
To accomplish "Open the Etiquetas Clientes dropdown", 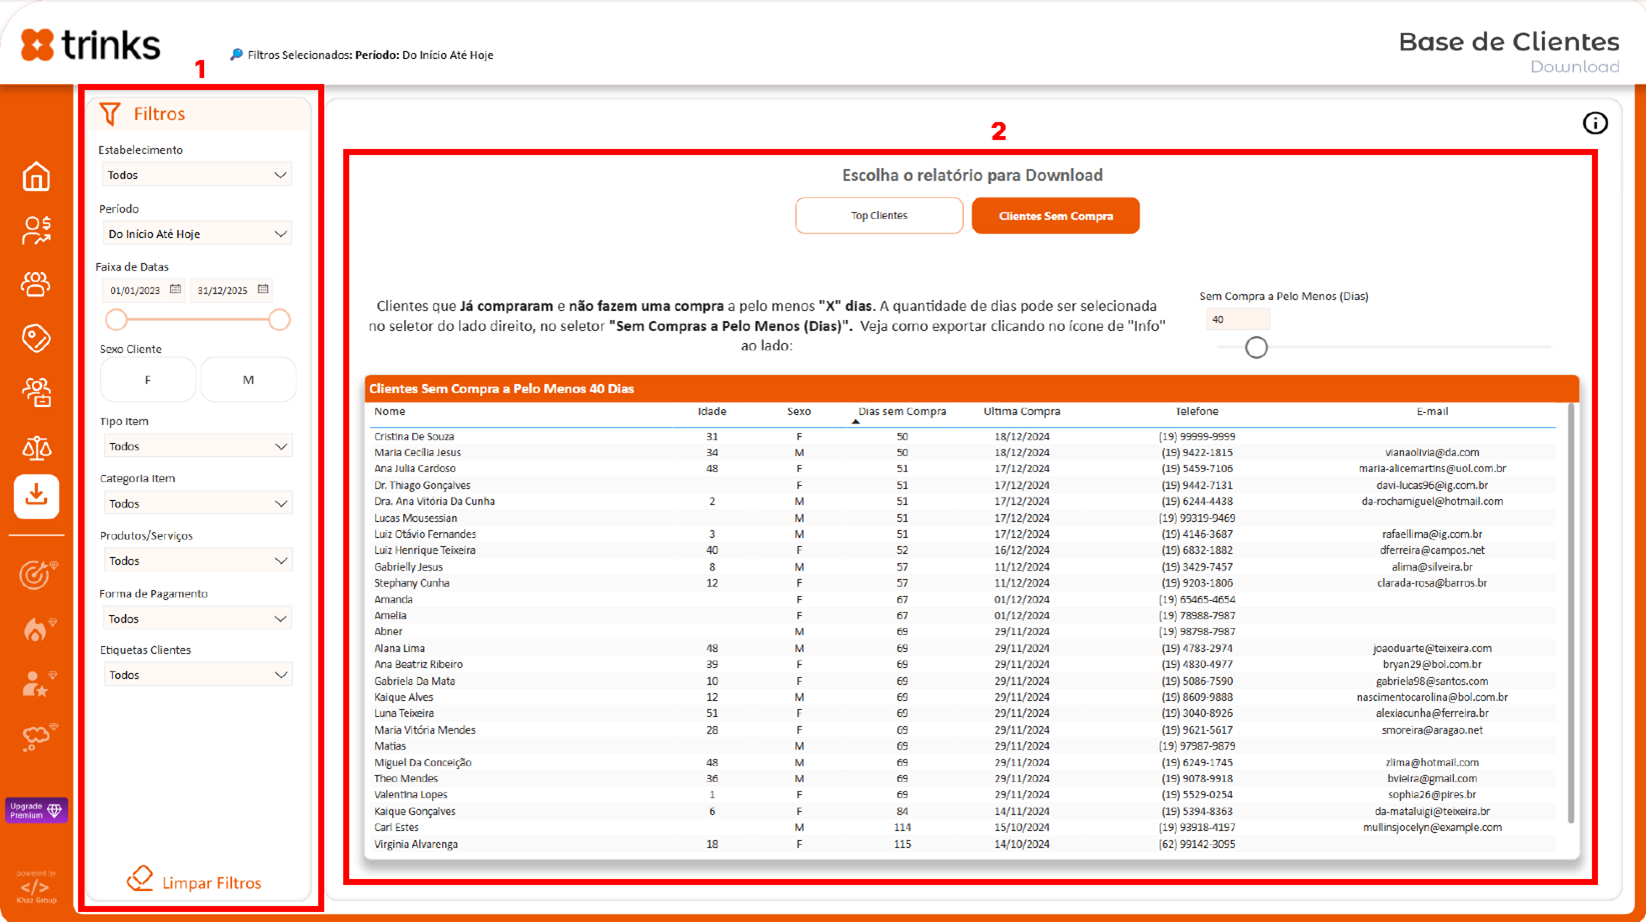I will click(196, 675).
